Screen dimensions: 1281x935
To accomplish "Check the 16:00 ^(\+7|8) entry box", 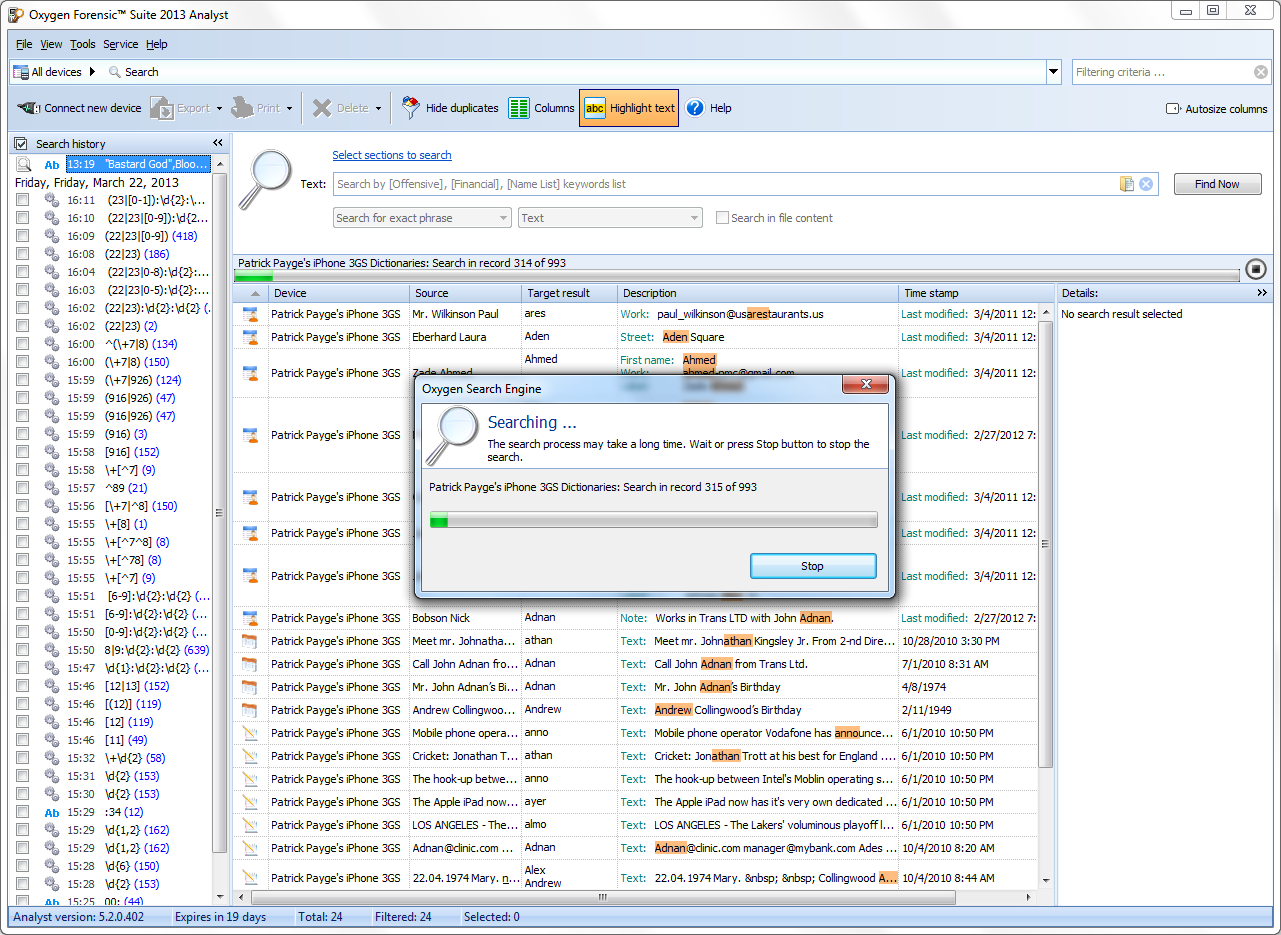I will pos(22,344).
